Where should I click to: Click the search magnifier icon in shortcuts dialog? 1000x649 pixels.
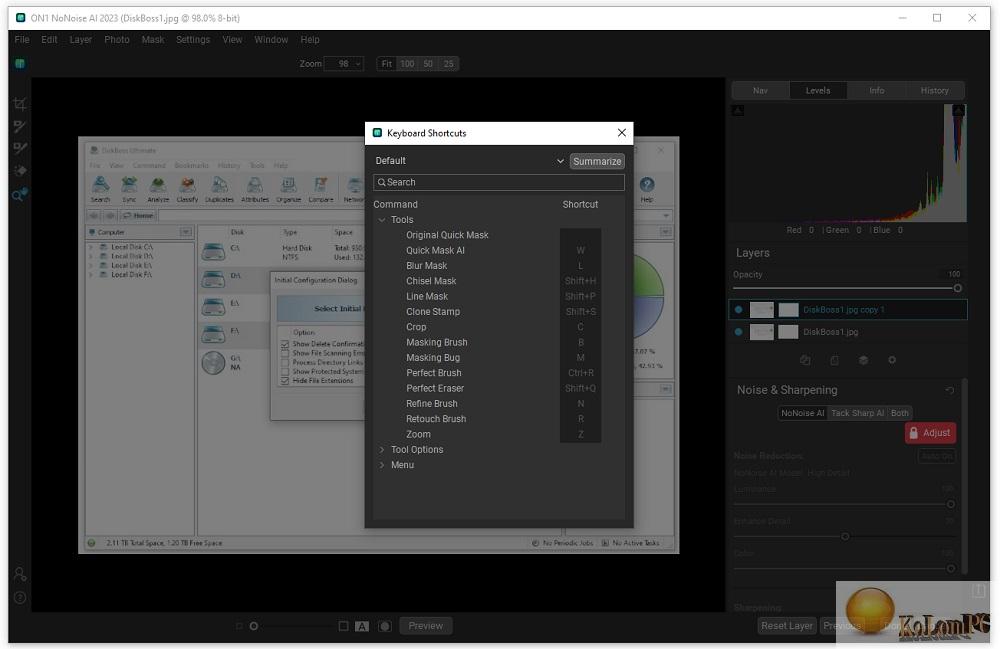point(381,182)
